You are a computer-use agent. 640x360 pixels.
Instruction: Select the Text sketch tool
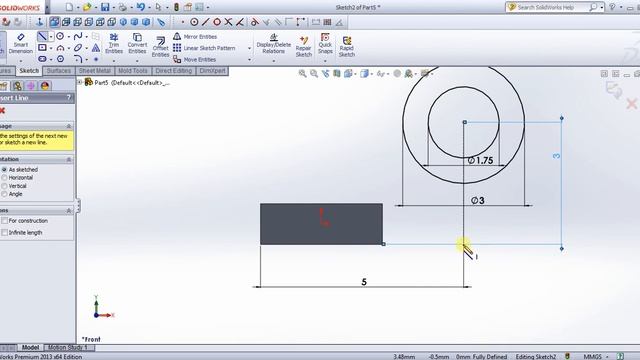[96, 48]
